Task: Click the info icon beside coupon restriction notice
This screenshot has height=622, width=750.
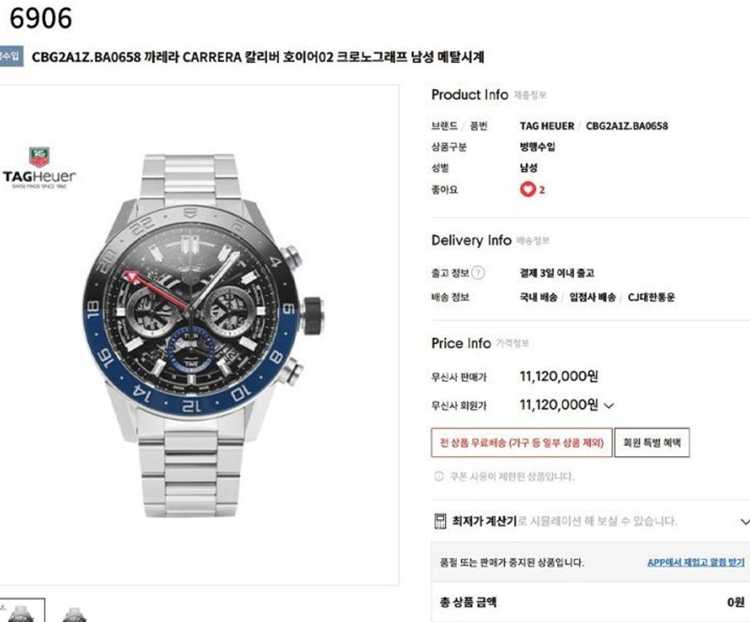Action: click(439, 476)
